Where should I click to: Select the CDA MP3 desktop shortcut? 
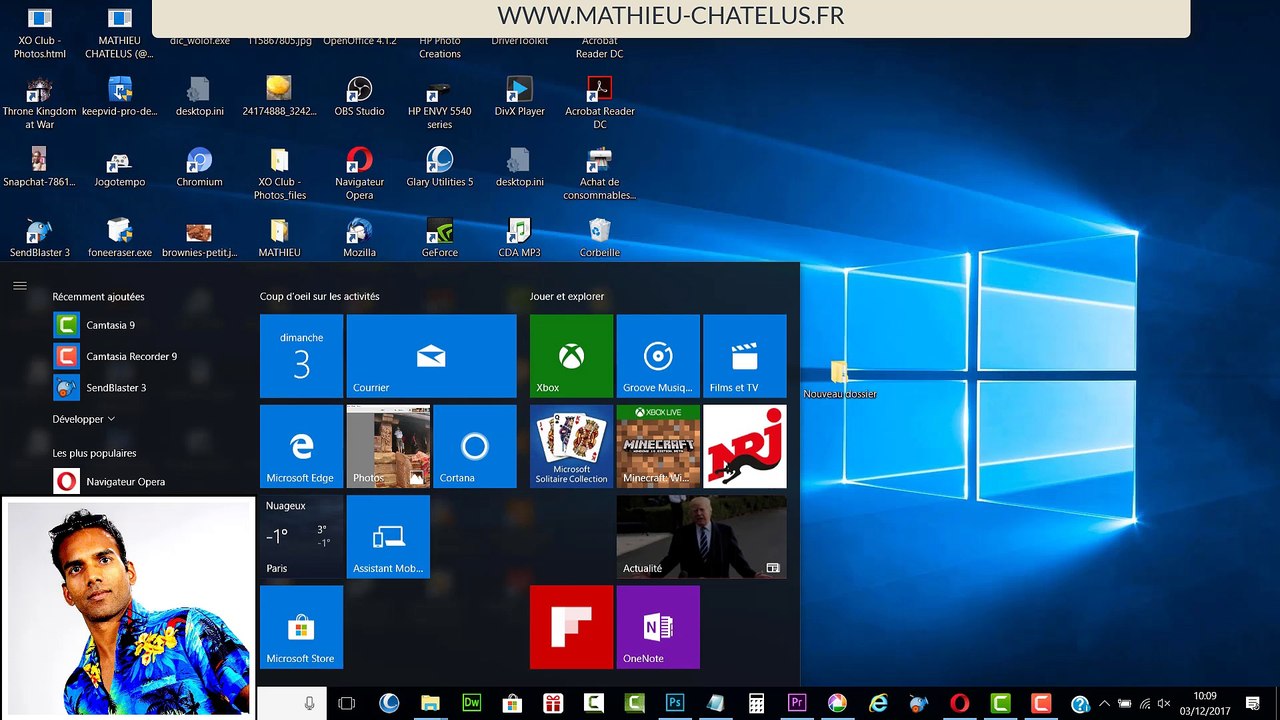[519, 238]
